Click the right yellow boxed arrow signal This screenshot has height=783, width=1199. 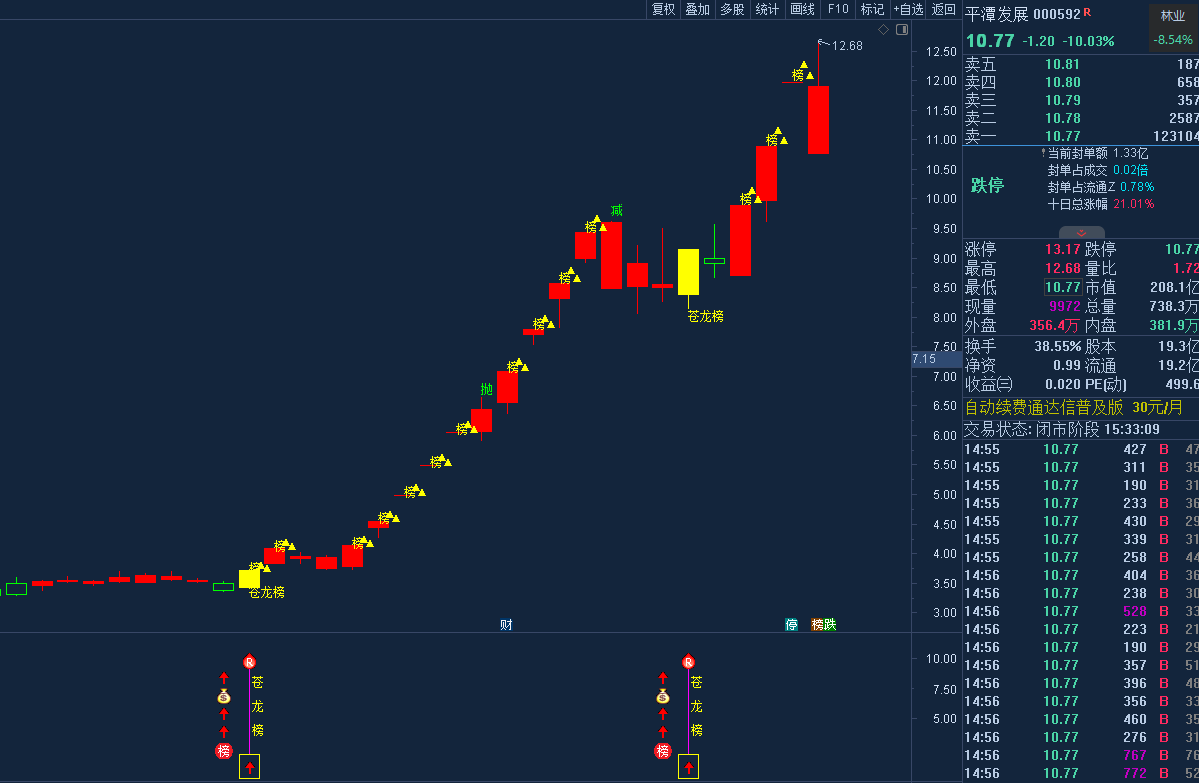click(x=688, y=767)
